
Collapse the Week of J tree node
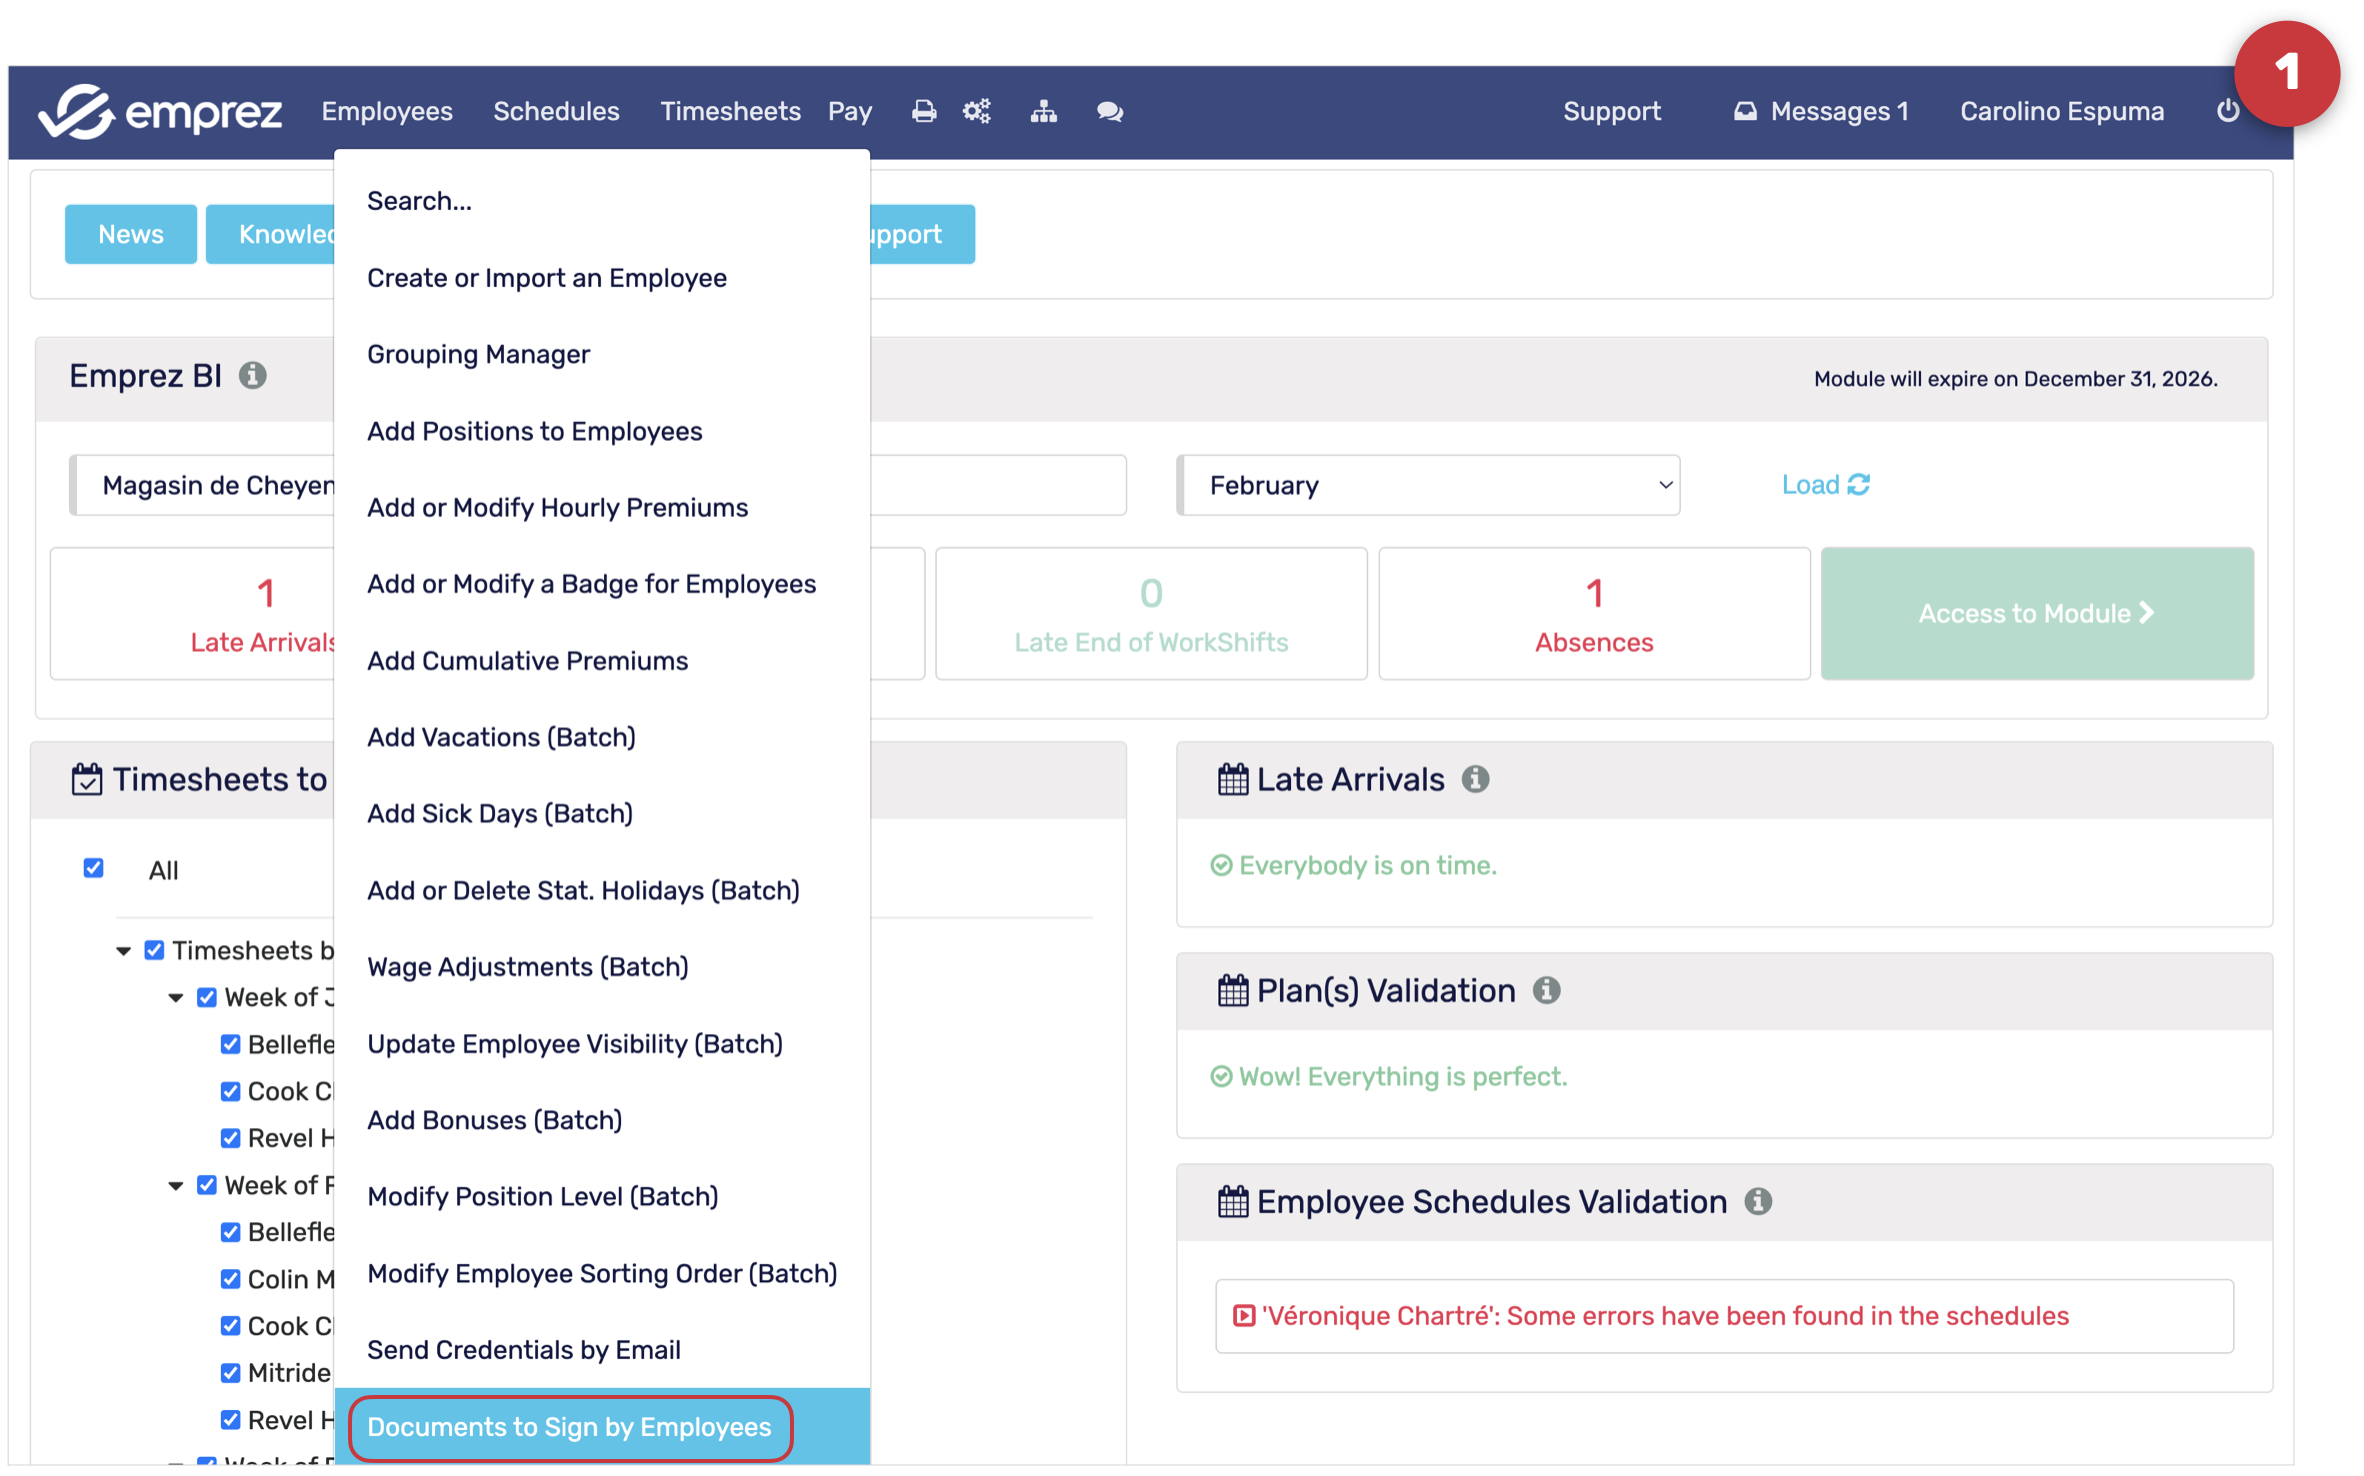176,997
